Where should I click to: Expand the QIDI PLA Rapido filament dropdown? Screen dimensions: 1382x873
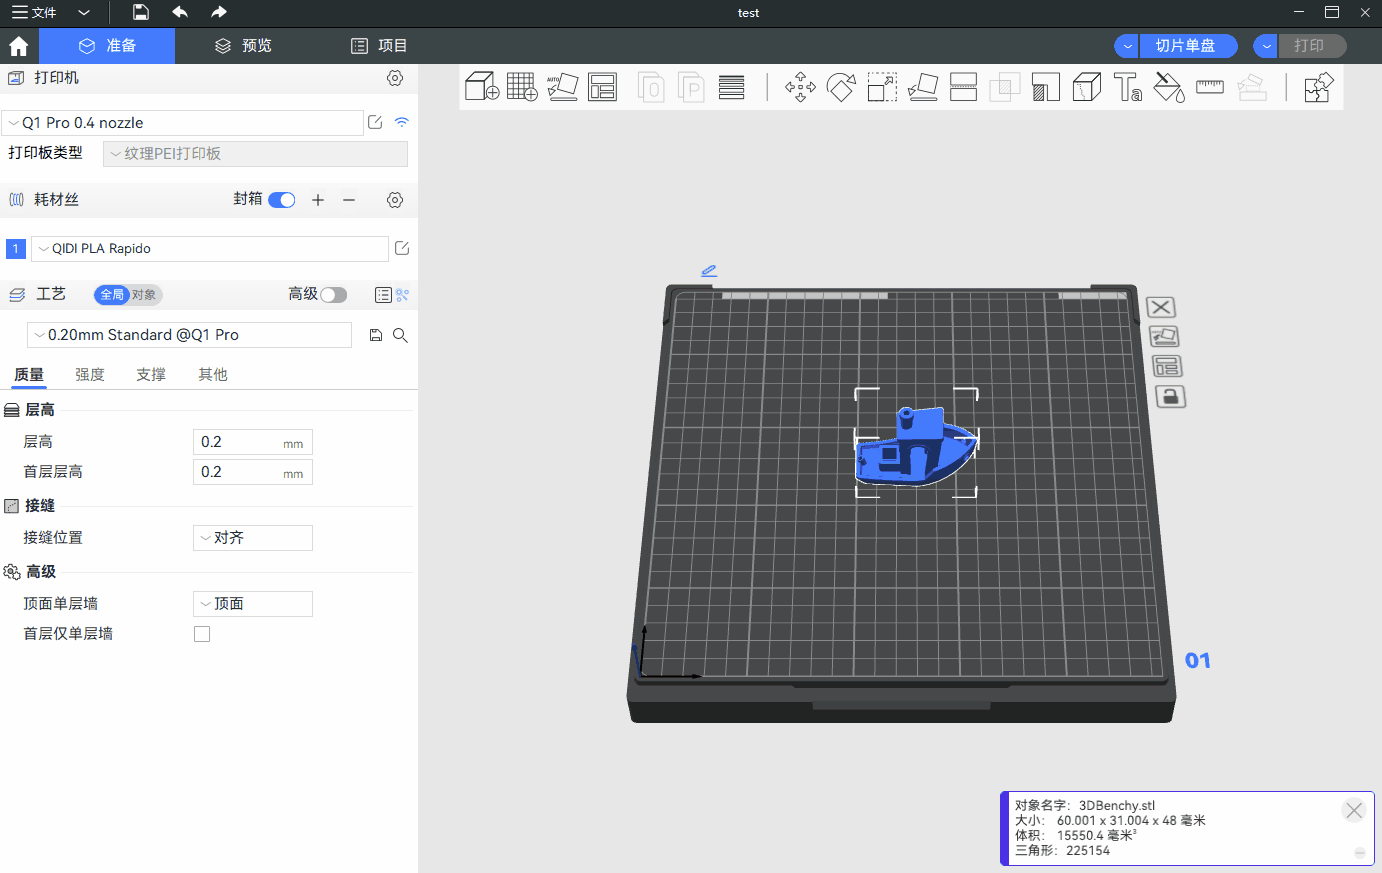(x=210, y=249)
